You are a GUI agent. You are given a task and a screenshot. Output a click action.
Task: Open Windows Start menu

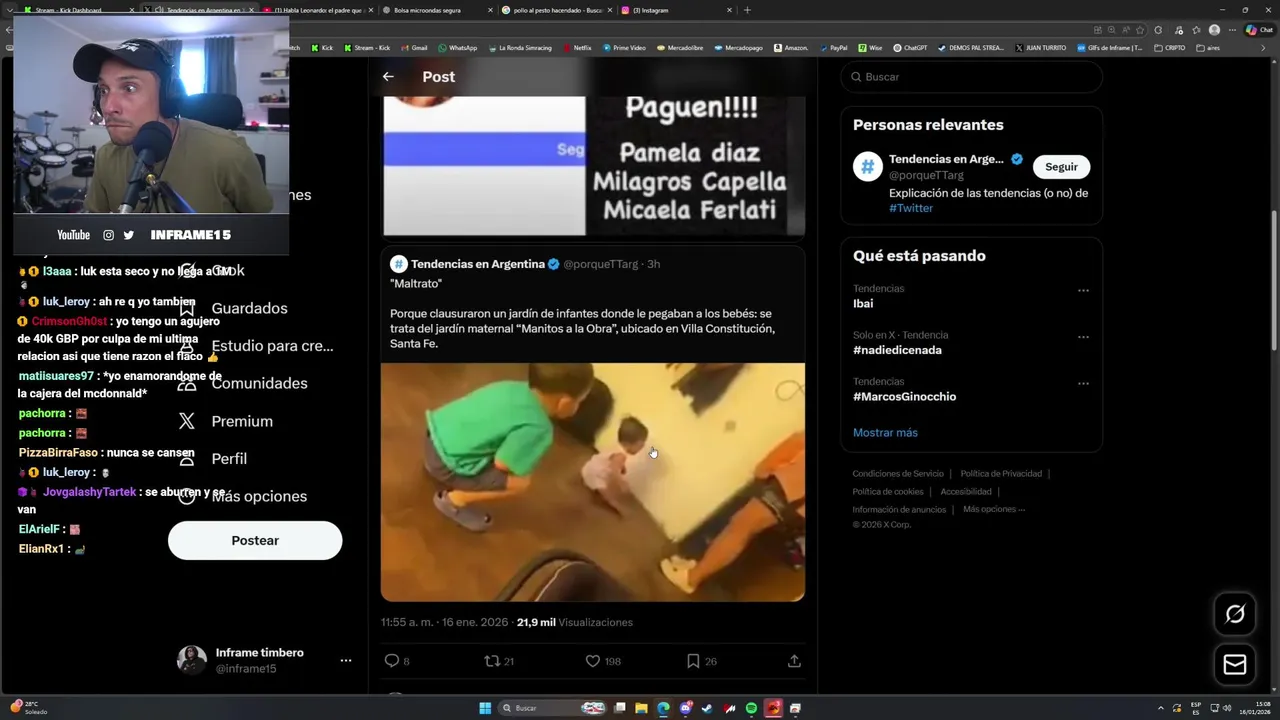pyautogui.click(x=485, y=708)
